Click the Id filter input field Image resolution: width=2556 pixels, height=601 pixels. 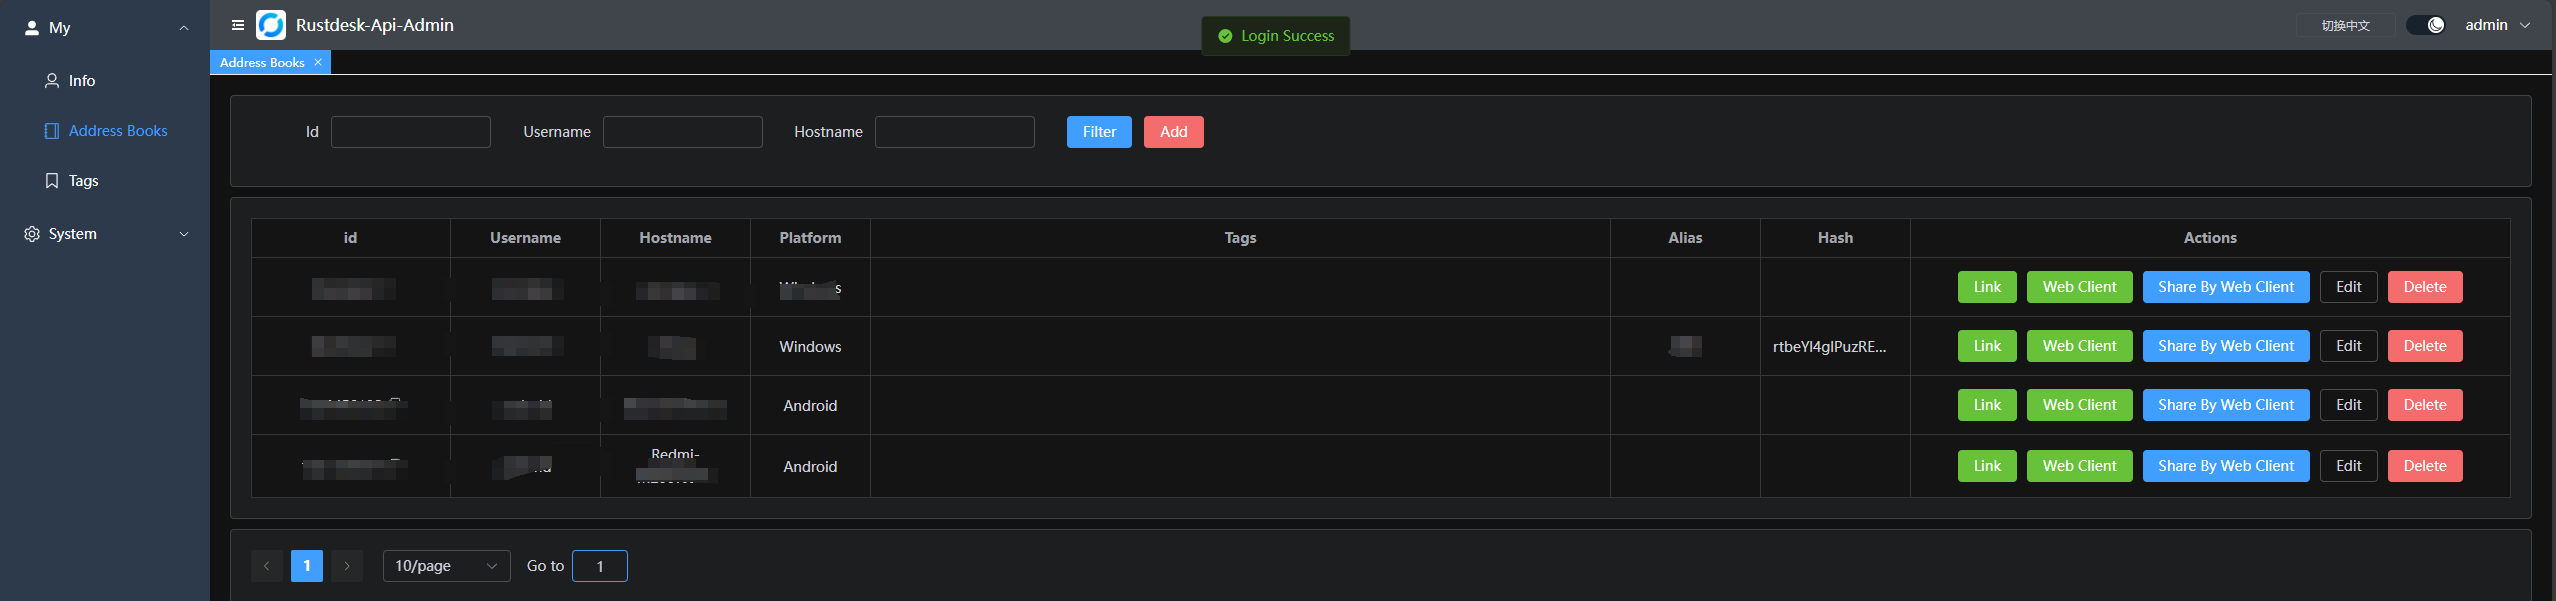pos(410,132)
